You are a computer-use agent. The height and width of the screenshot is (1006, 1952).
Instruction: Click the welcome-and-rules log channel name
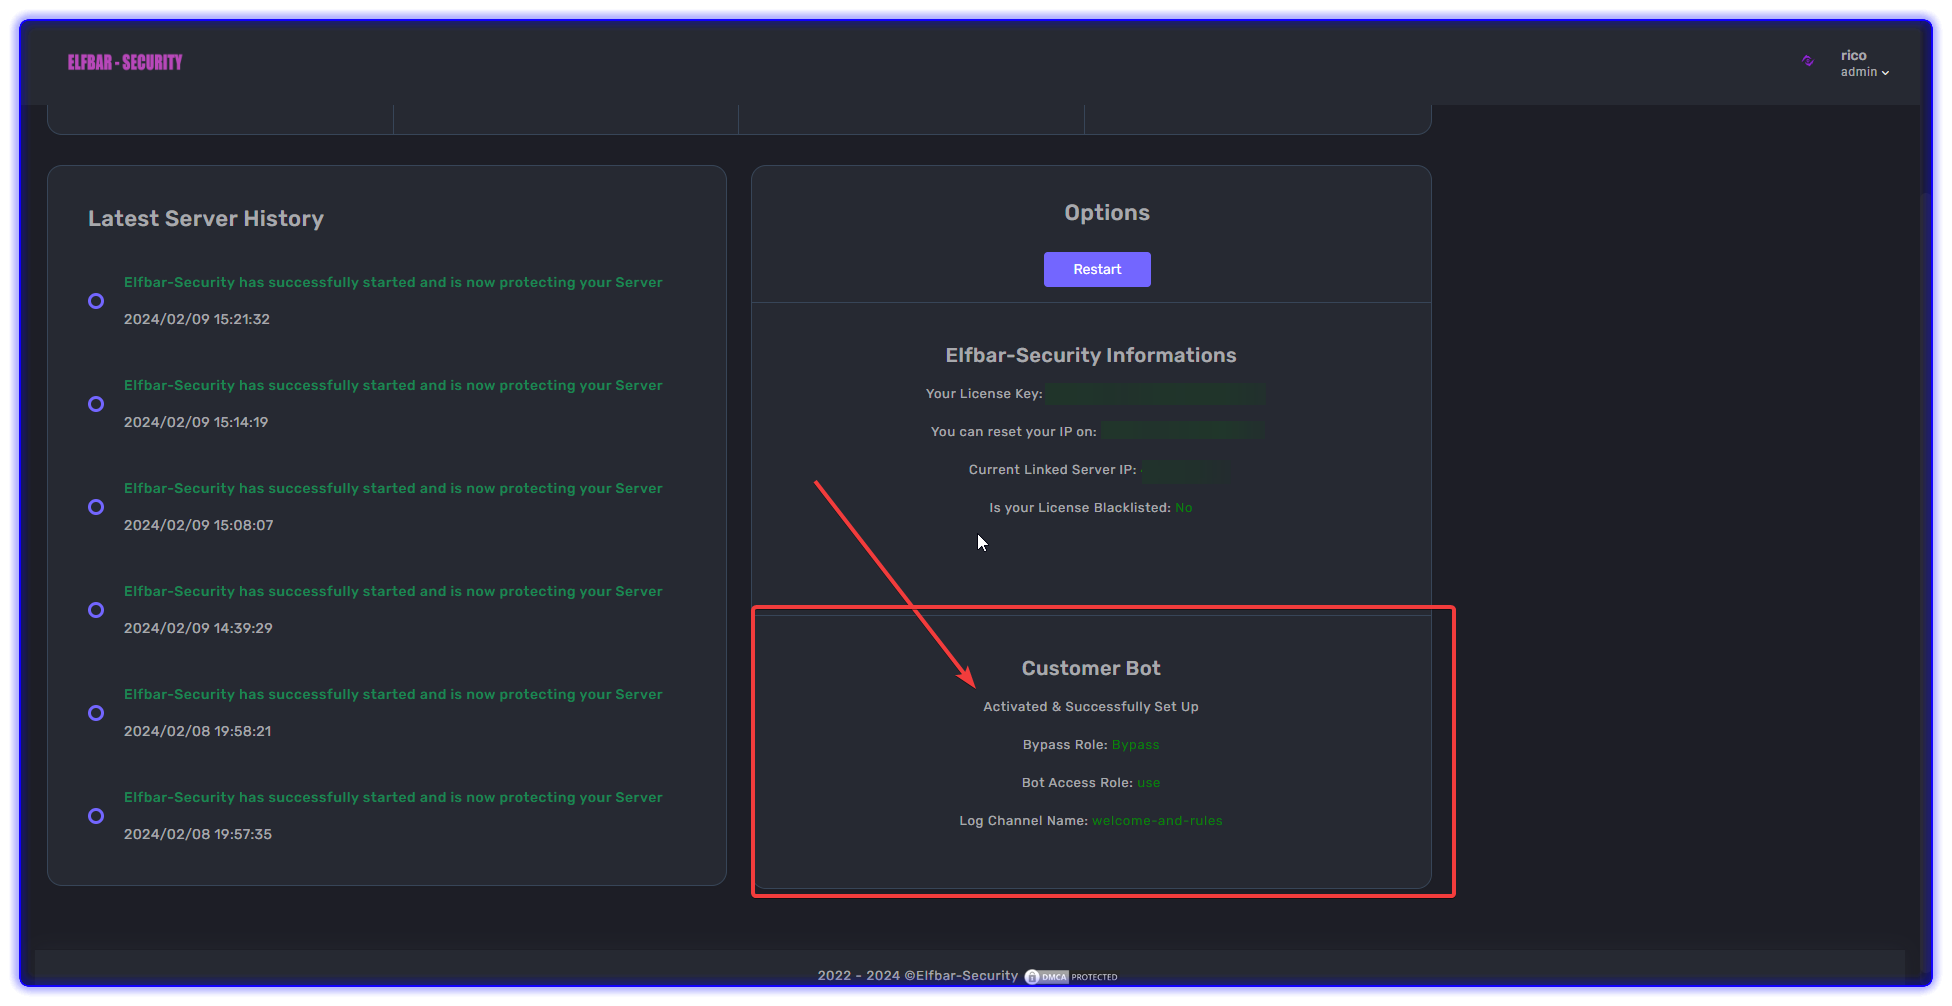(x=1157, y=821)
